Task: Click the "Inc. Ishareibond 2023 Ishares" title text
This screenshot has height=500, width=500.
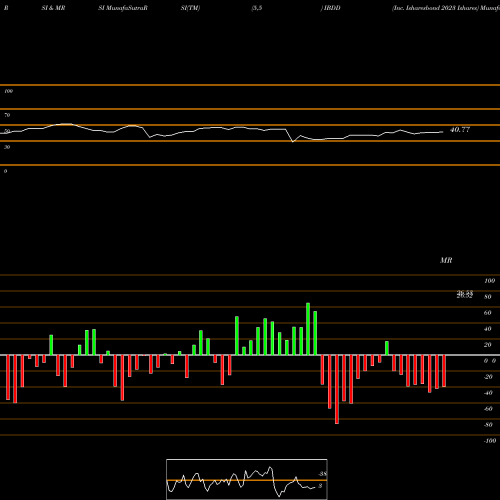Action: (435, 8)
